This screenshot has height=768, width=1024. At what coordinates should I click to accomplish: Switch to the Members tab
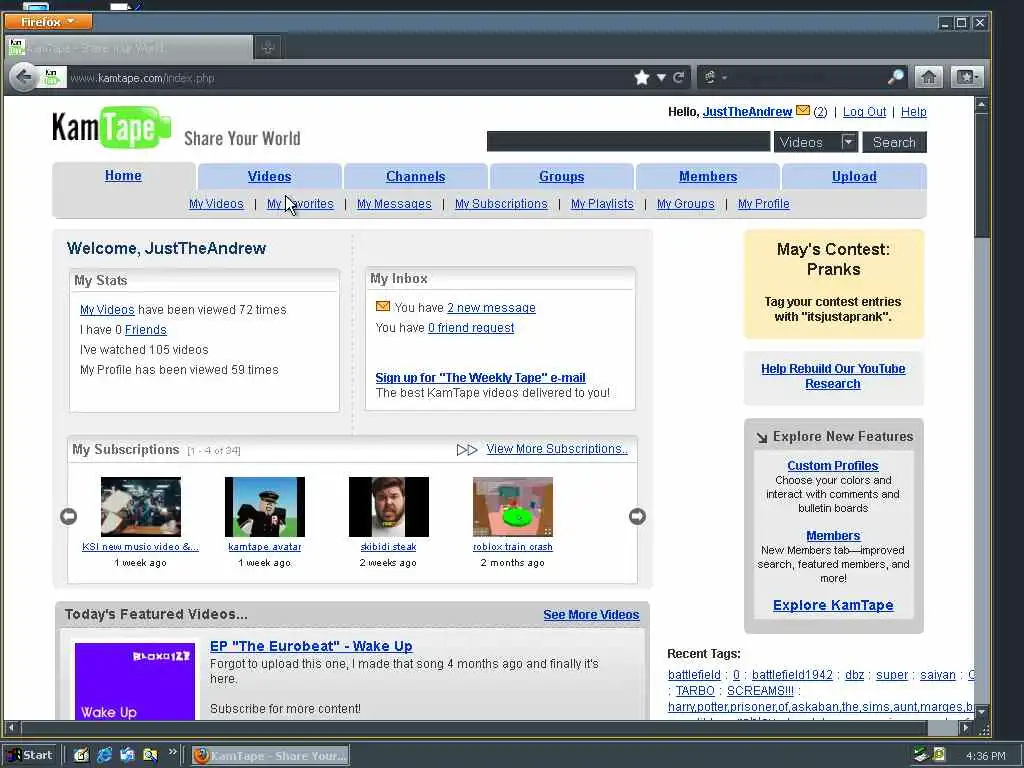[708, 176]
